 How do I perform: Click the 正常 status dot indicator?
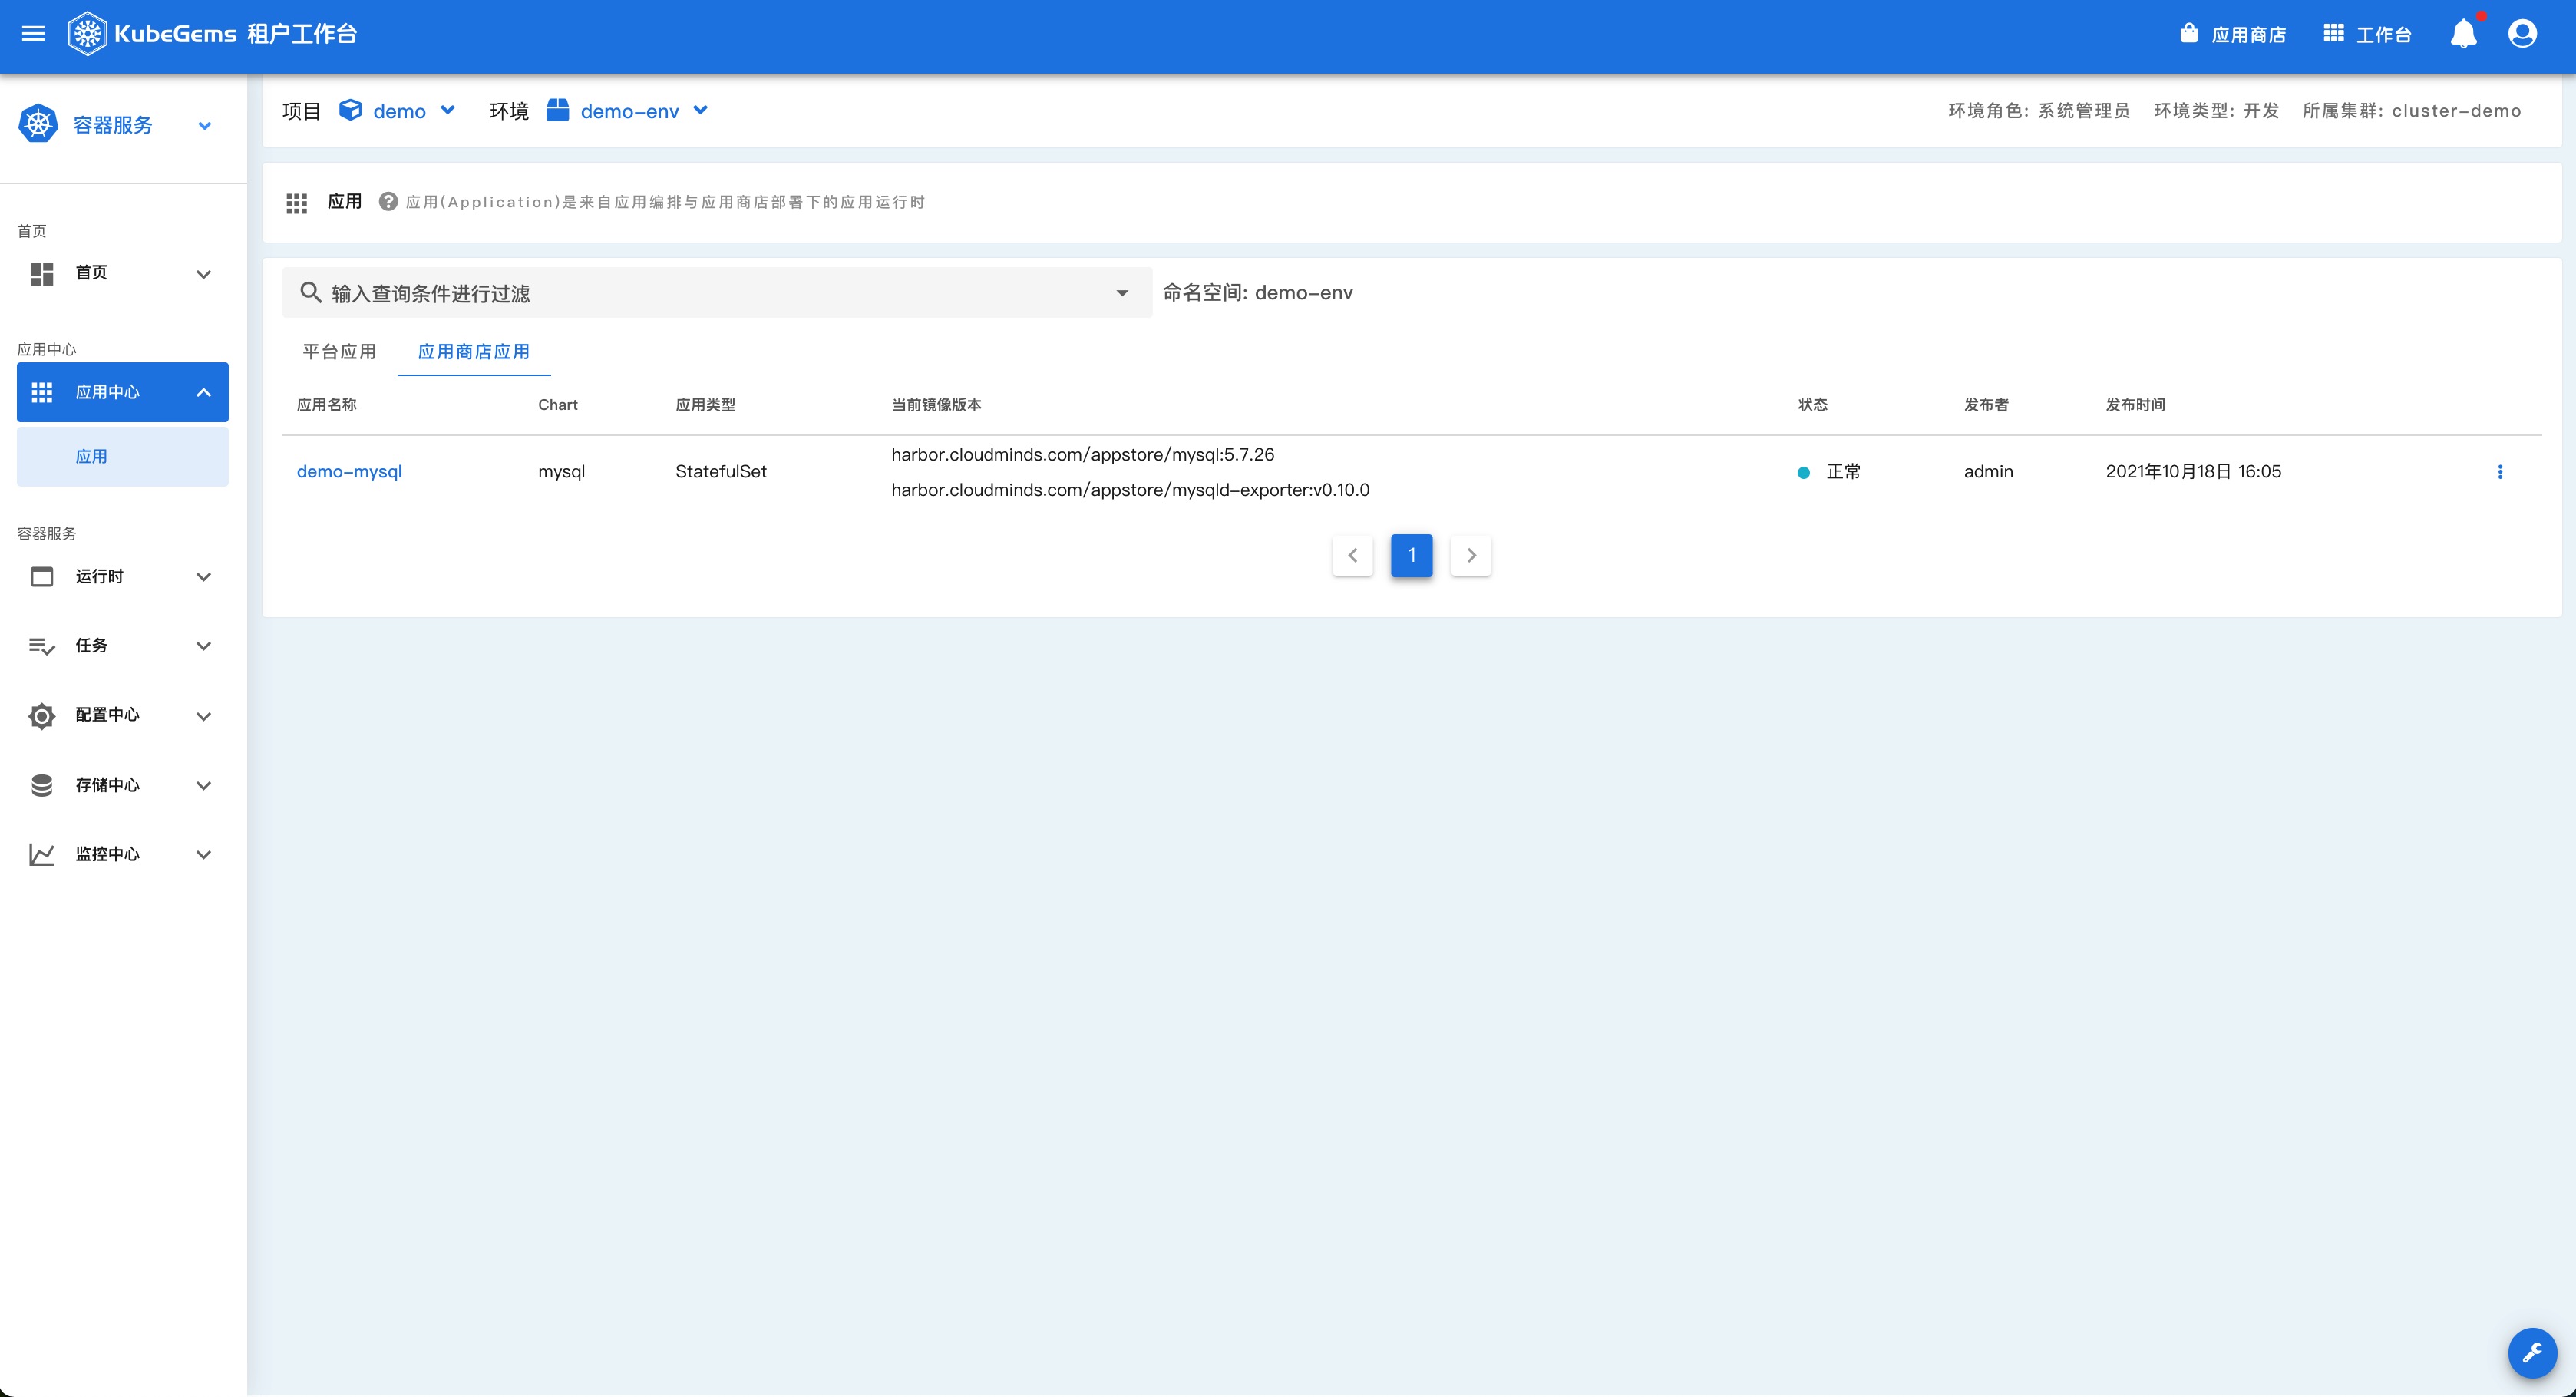pyautogui.click(x=1804, y=472)
